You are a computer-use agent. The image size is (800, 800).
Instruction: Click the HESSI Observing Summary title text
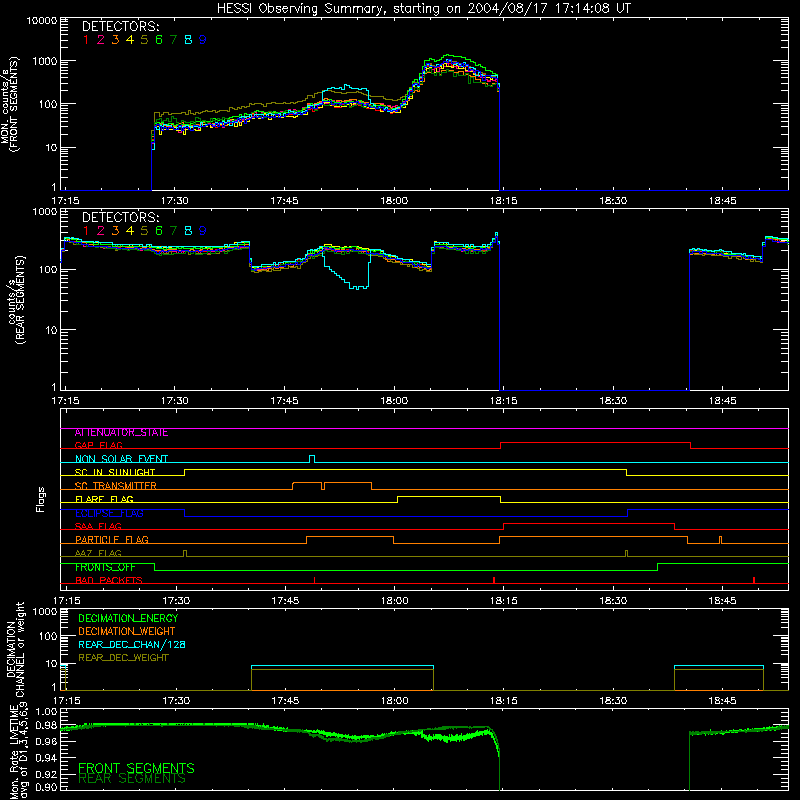(423, 9)
